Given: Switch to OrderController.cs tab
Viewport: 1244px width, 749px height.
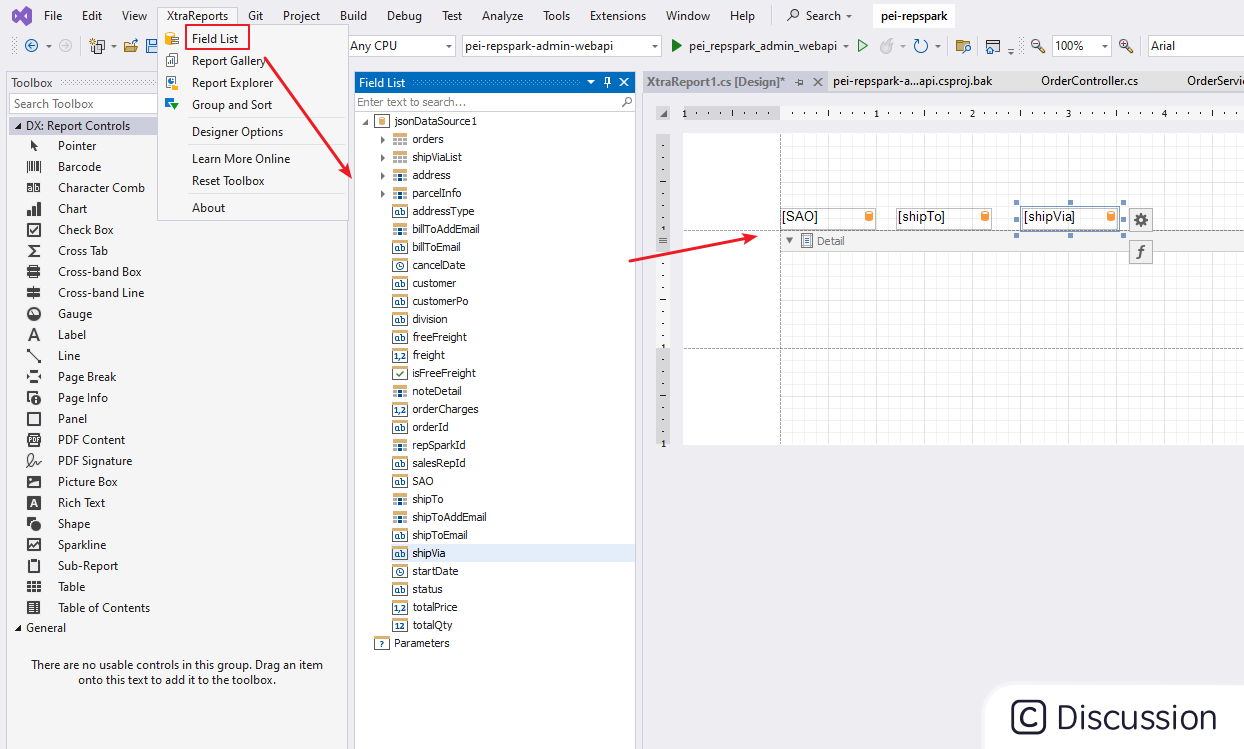Looking at the screenshot, I should (1089, 81).
